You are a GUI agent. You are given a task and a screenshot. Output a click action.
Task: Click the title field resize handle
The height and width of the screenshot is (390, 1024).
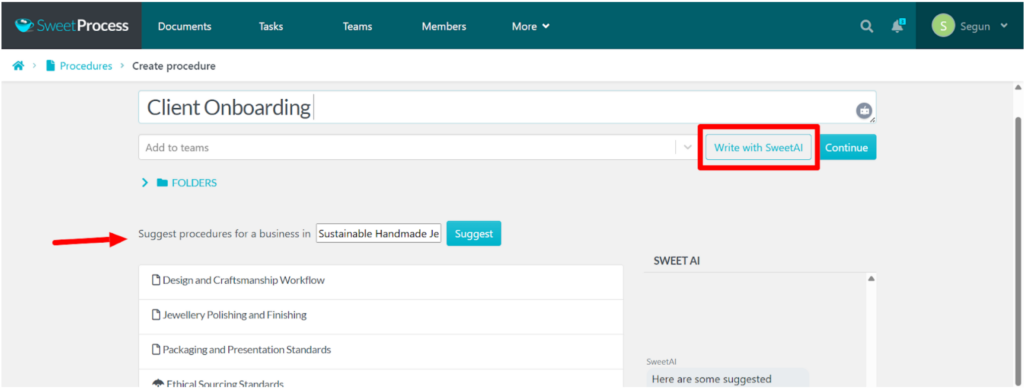(x=873, y=120)
